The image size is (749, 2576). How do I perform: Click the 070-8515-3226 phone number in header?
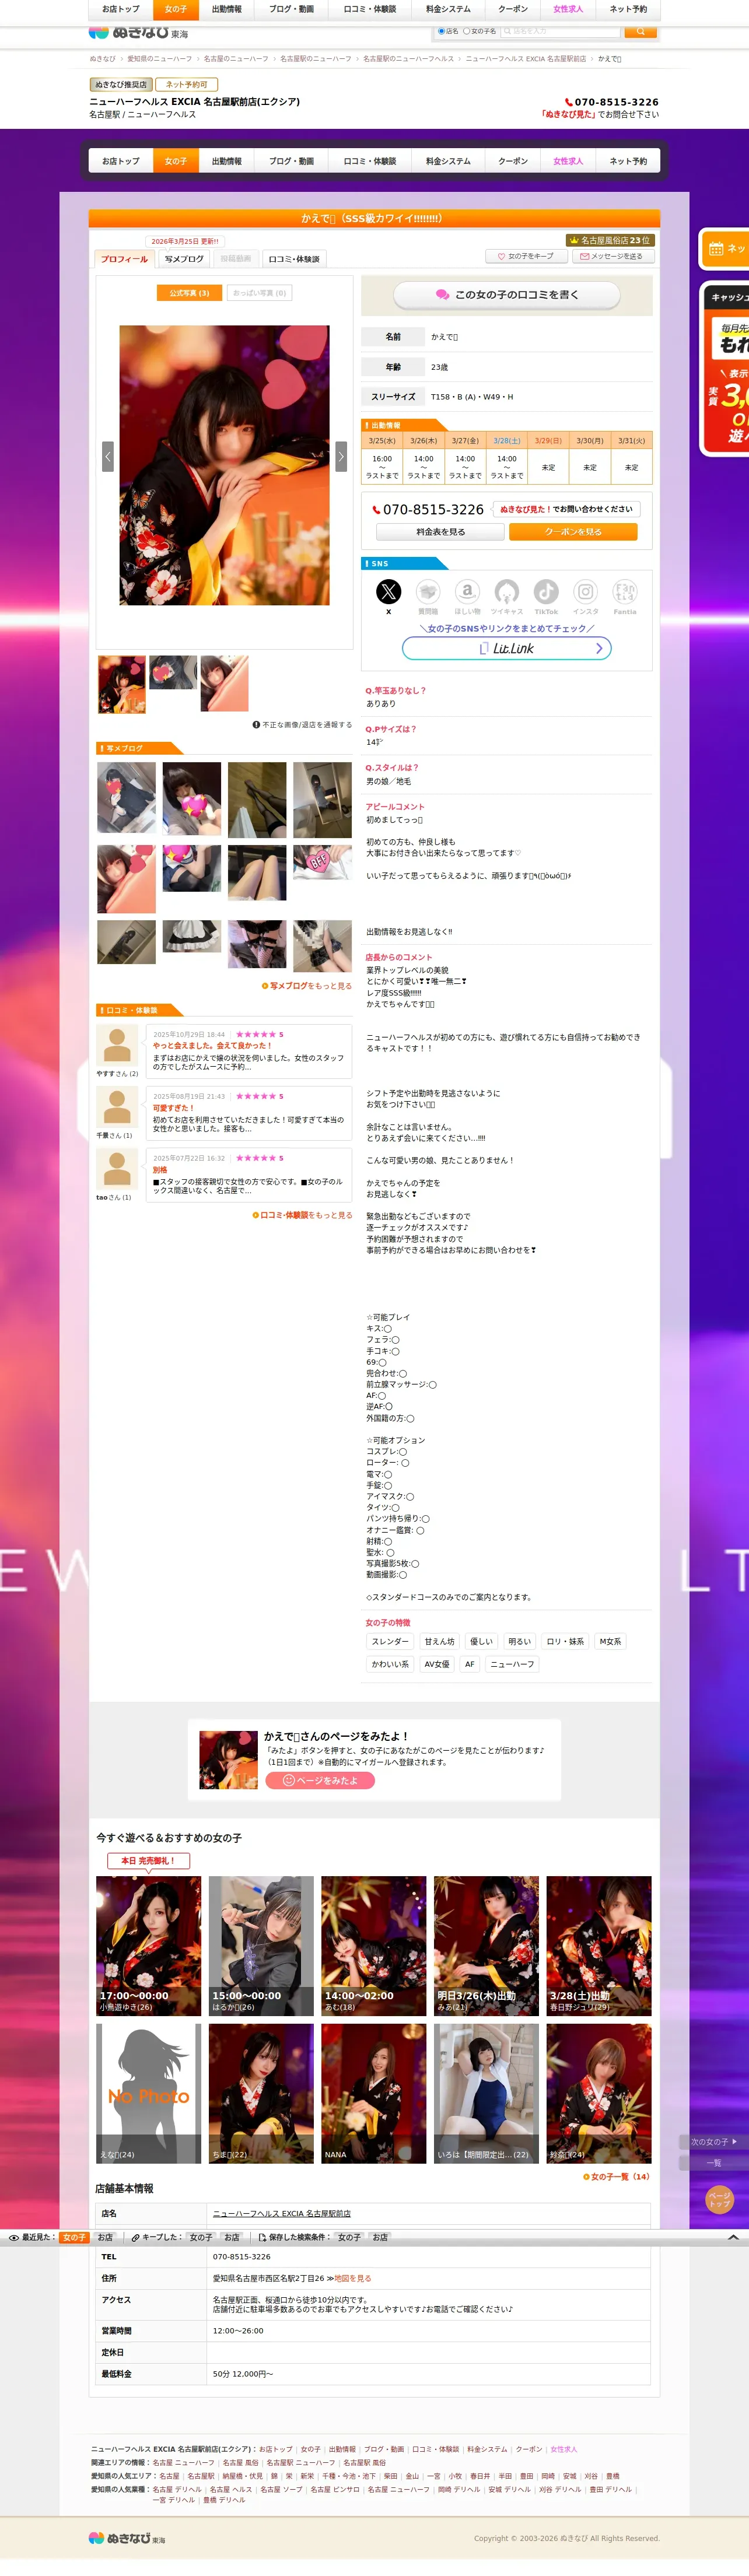pyautogui.click(x=612, y=102)
